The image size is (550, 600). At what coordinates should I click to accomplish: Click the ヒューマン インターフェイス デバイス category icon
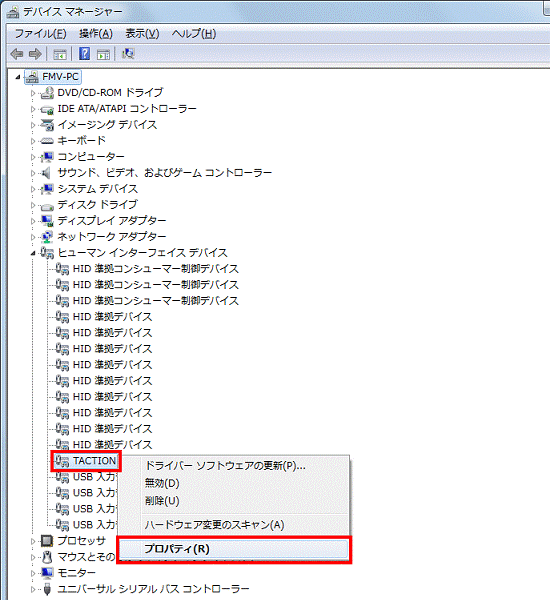[x=47, y=253]
